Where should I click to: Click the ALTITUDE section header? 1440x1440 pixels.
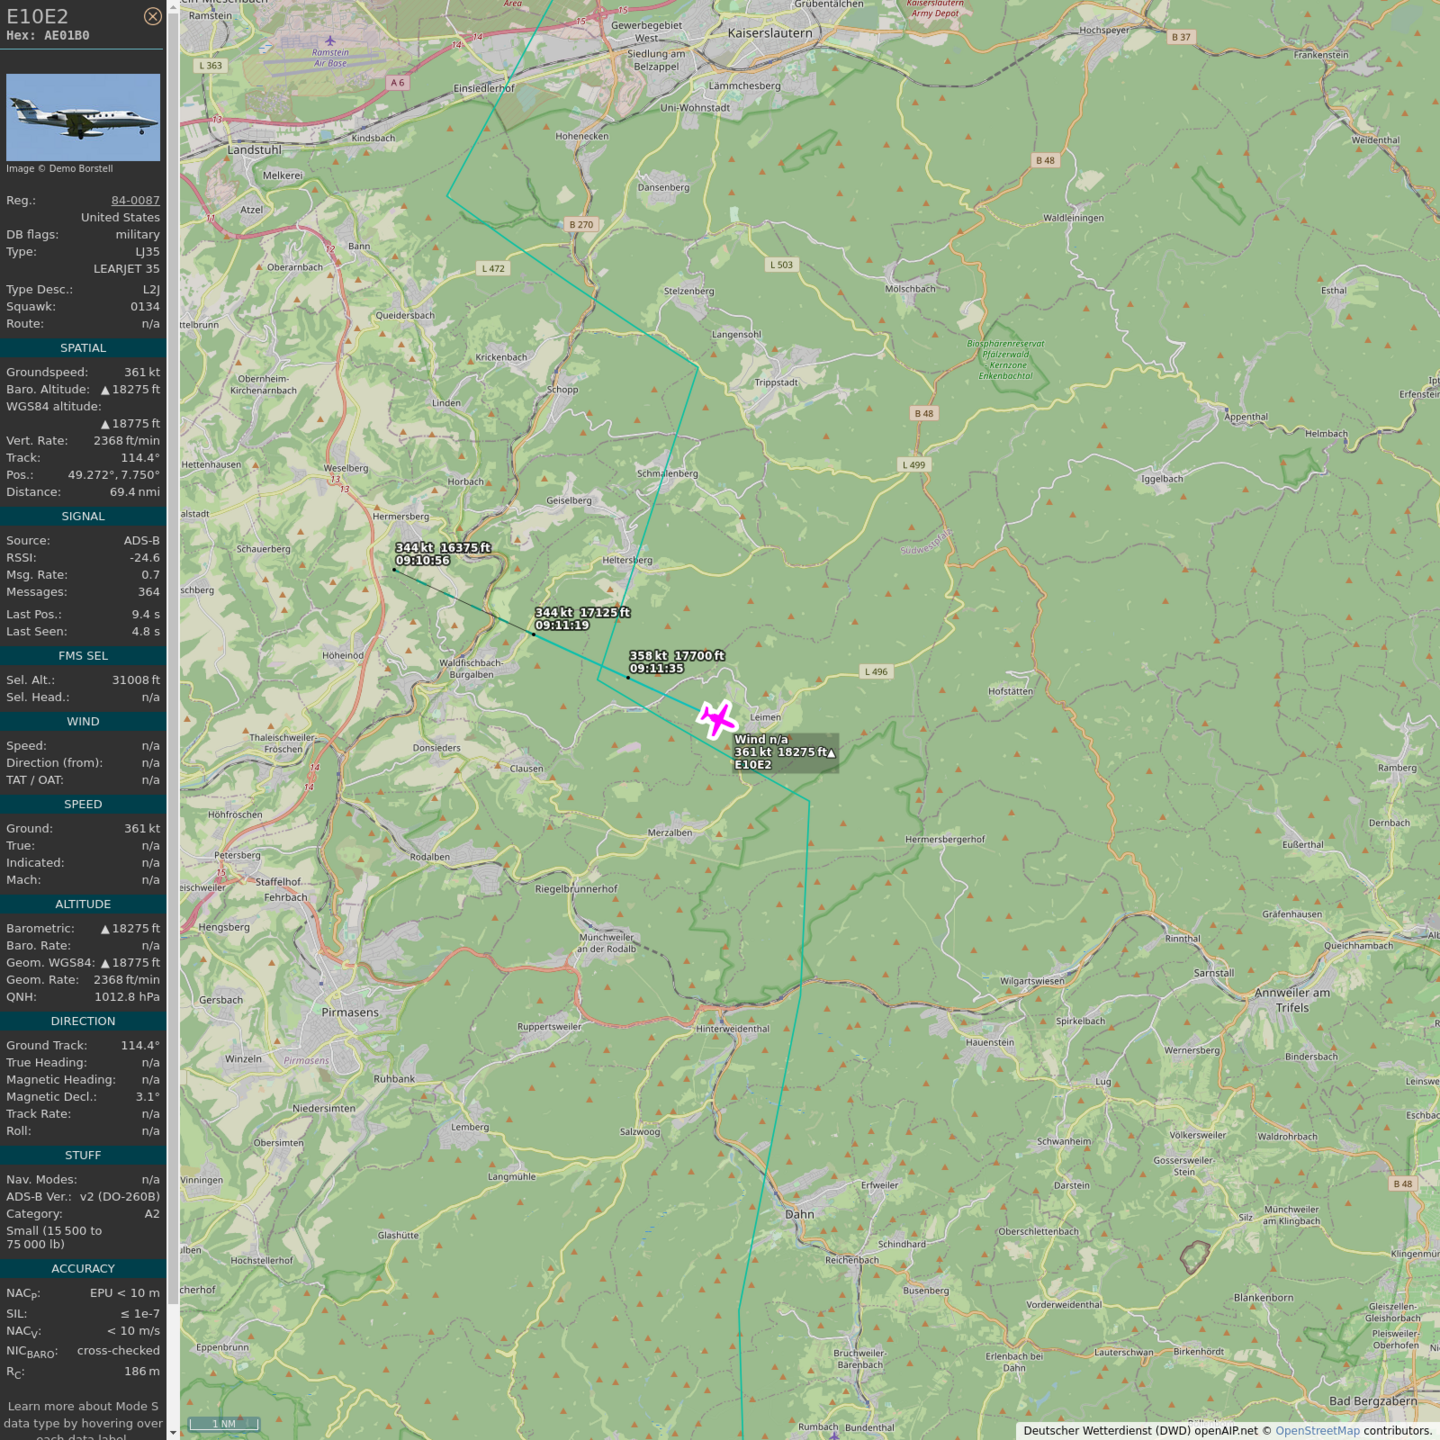83,904
